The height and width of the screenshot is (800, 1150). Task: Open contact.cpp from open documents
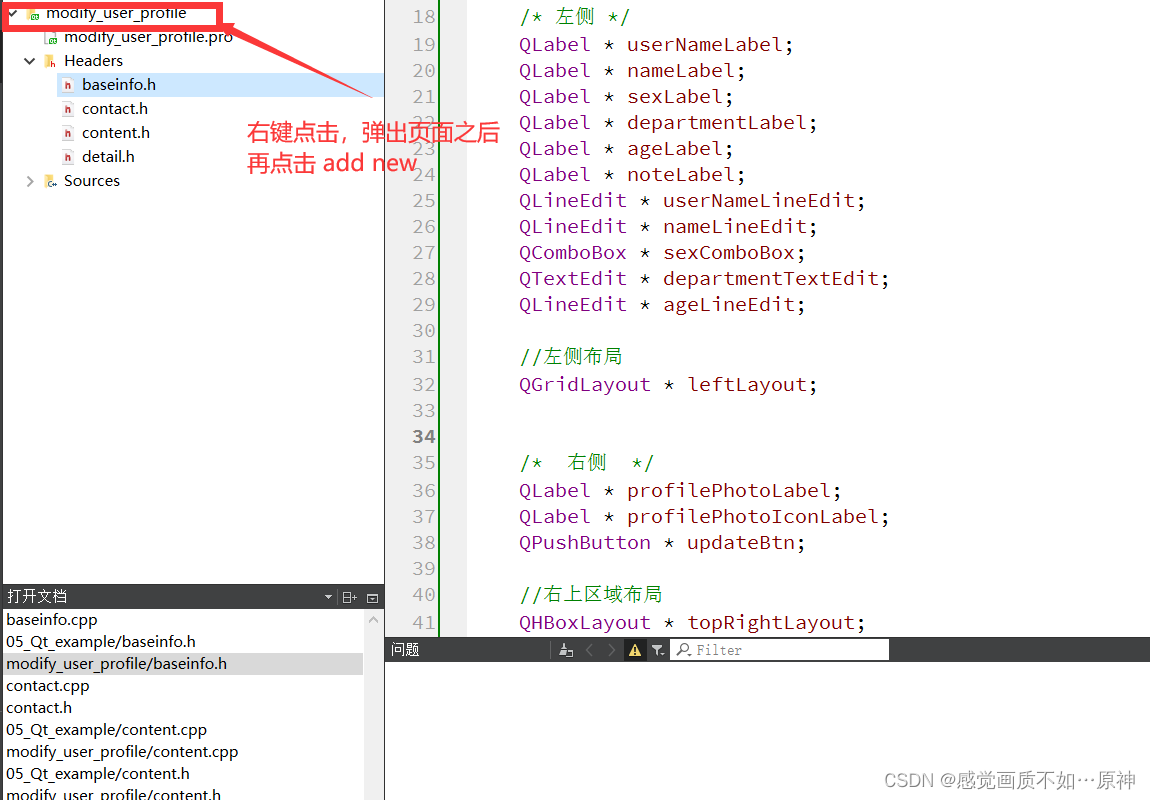[48, 686]
